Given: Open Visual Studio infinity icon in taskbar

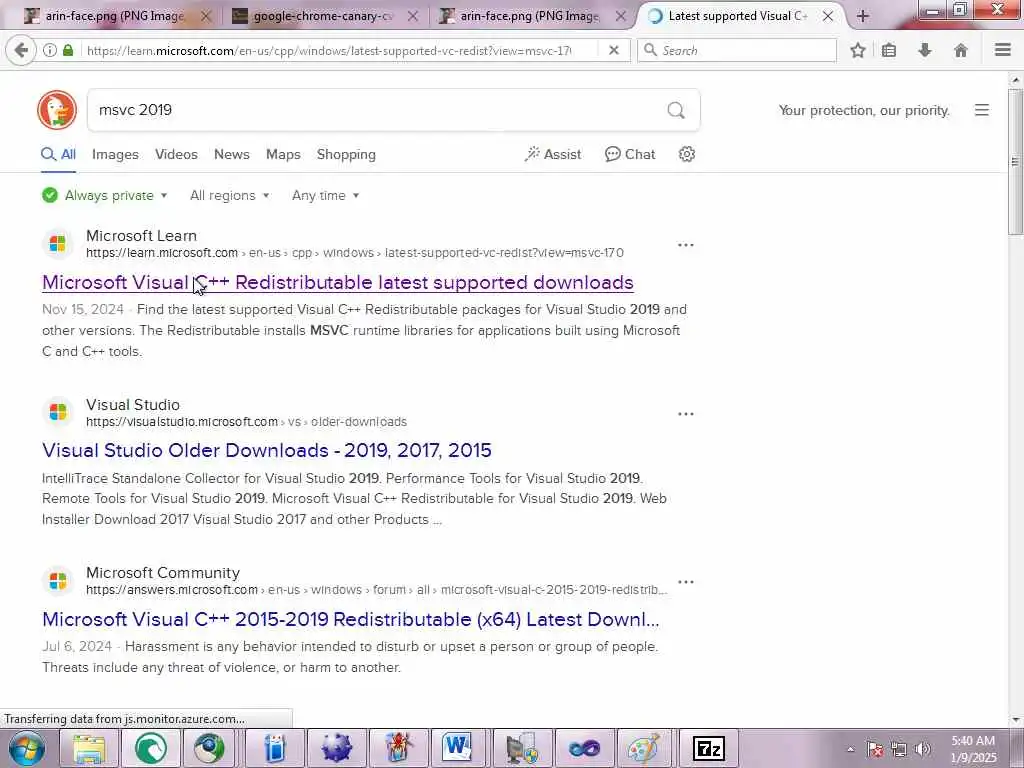Looking at the screenshot, I should (584, 748).
